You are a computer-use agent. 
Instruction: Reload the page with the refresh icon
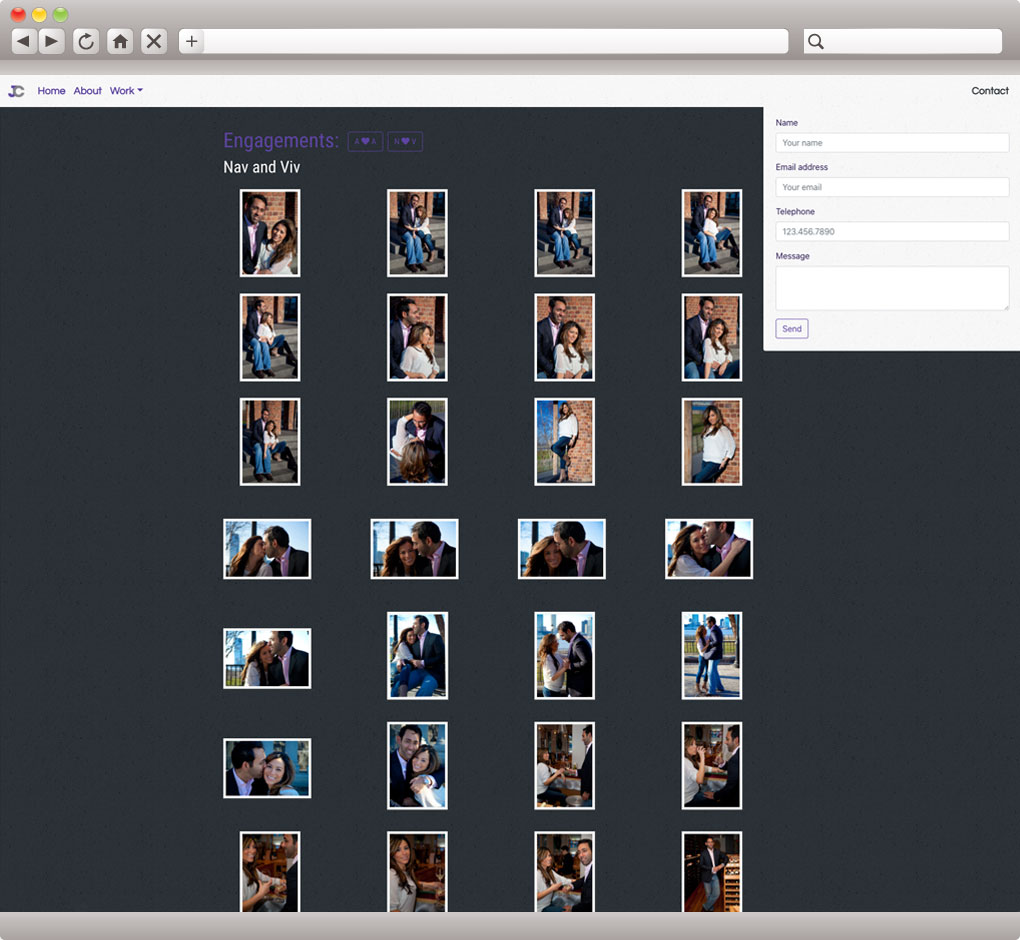[x=86, y=41]
